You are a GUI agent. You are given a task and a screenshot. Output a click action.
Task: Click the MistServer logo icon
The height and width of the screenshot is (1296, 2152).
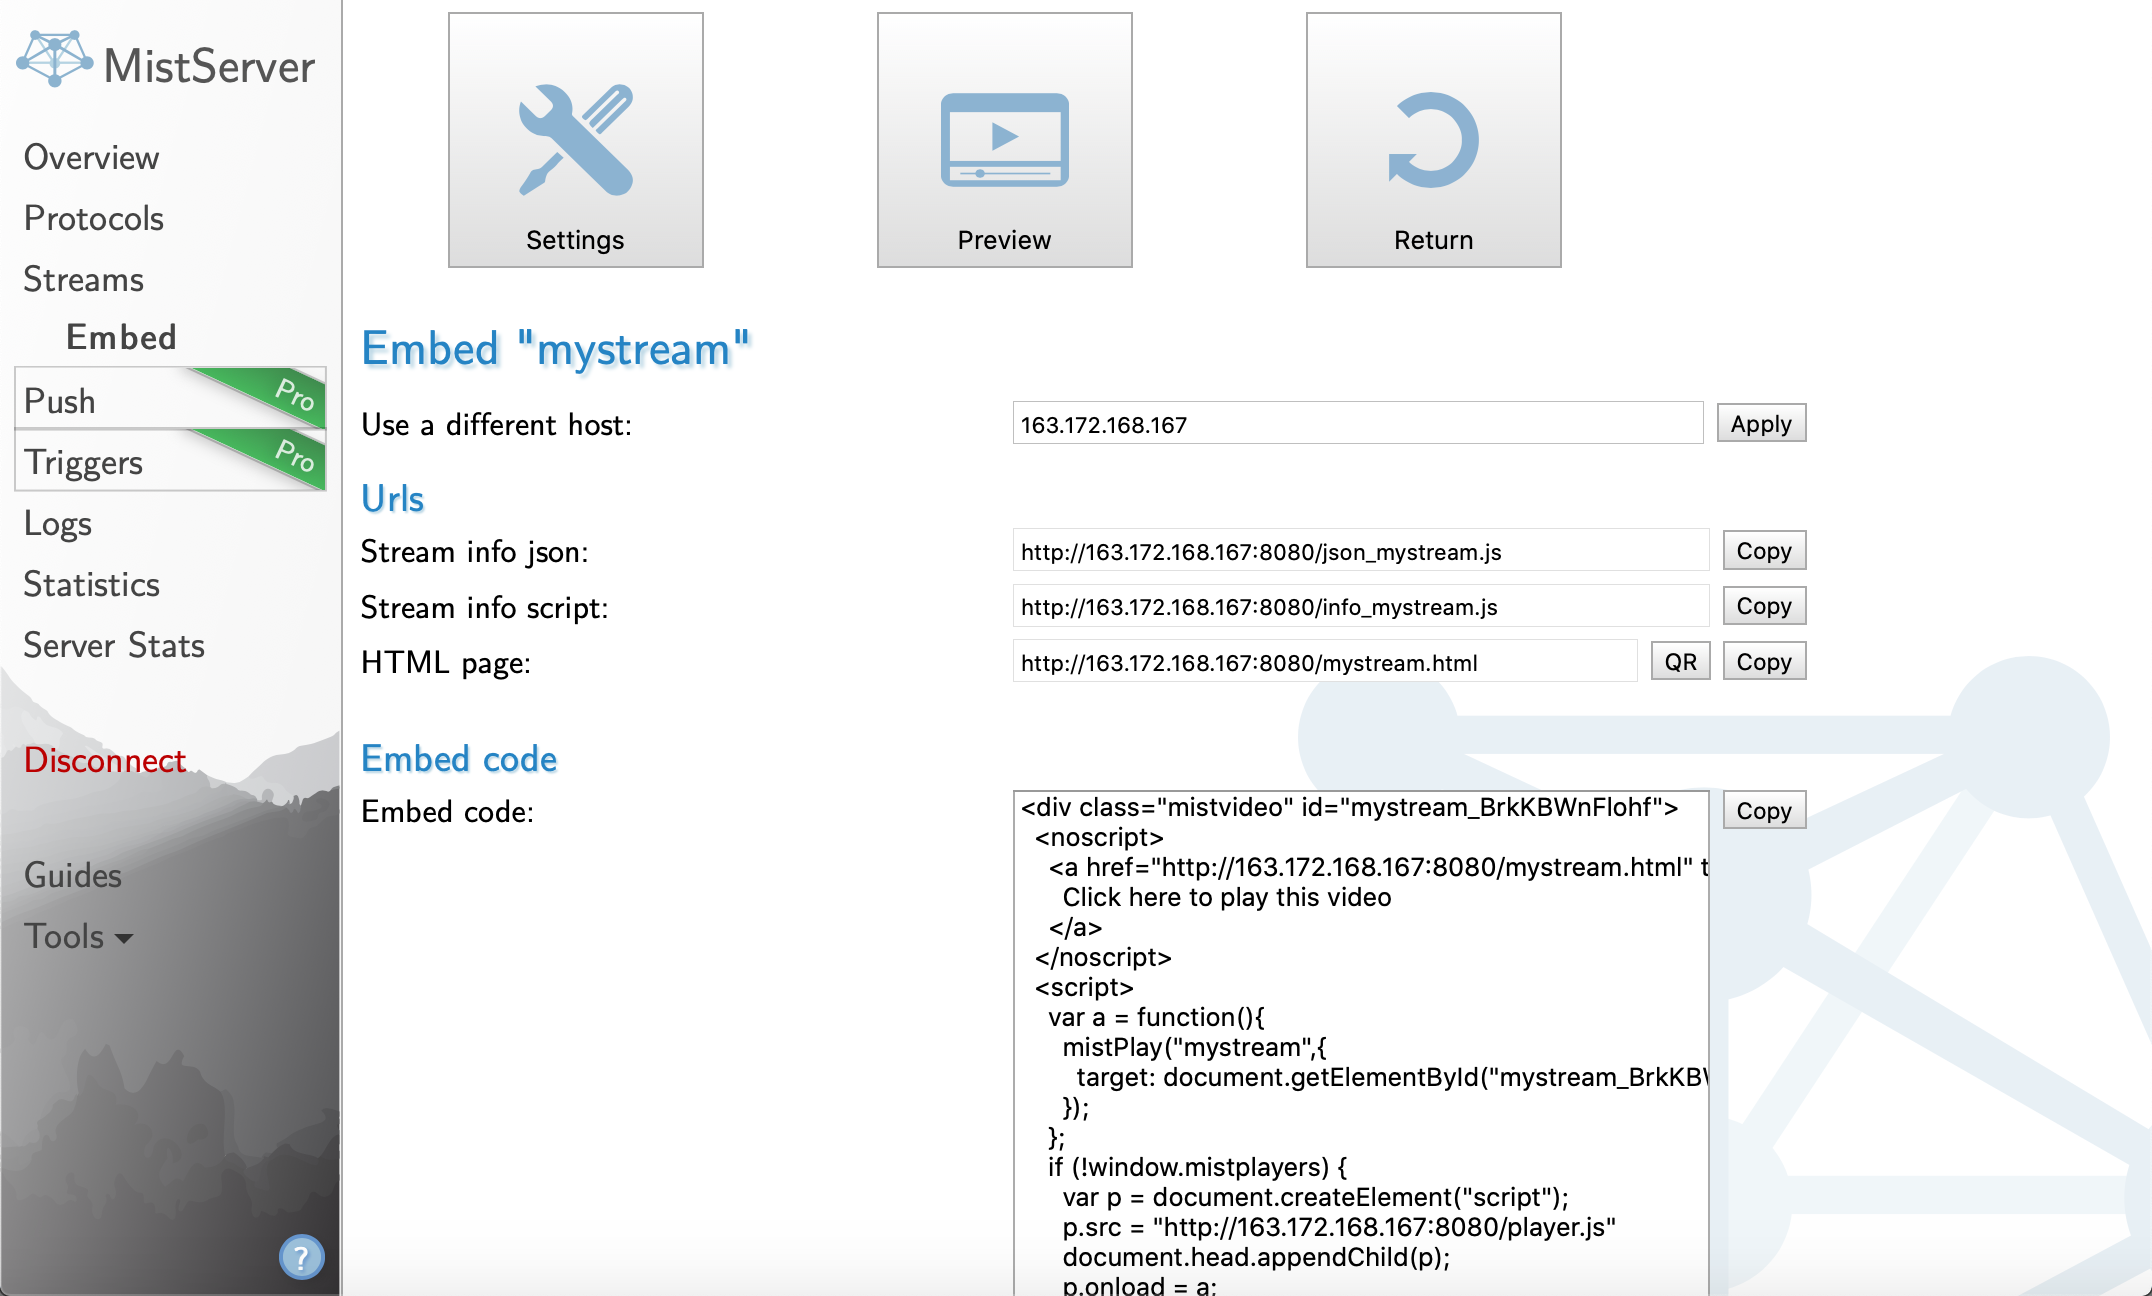[54, 60]
